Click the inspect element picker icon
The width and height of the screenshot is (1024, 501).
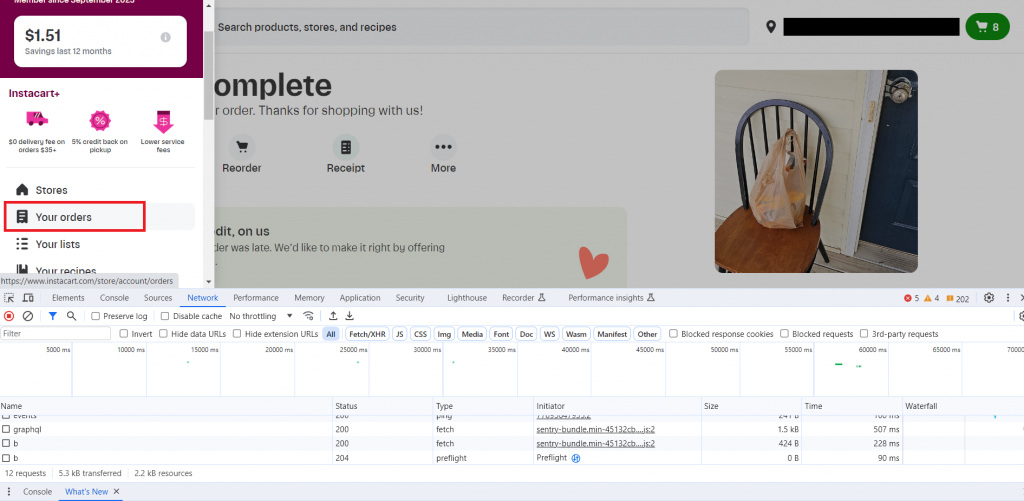[x=9, y=298]
